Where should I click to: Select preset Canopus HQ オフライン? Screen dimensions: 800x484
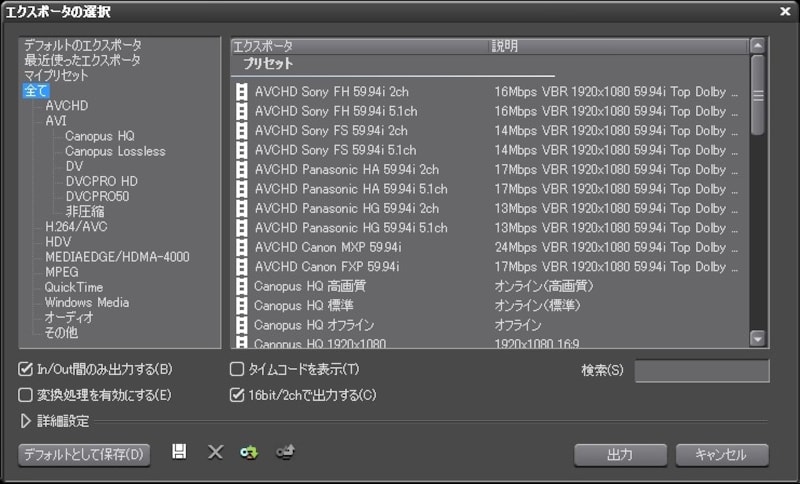tap(314, 325)
